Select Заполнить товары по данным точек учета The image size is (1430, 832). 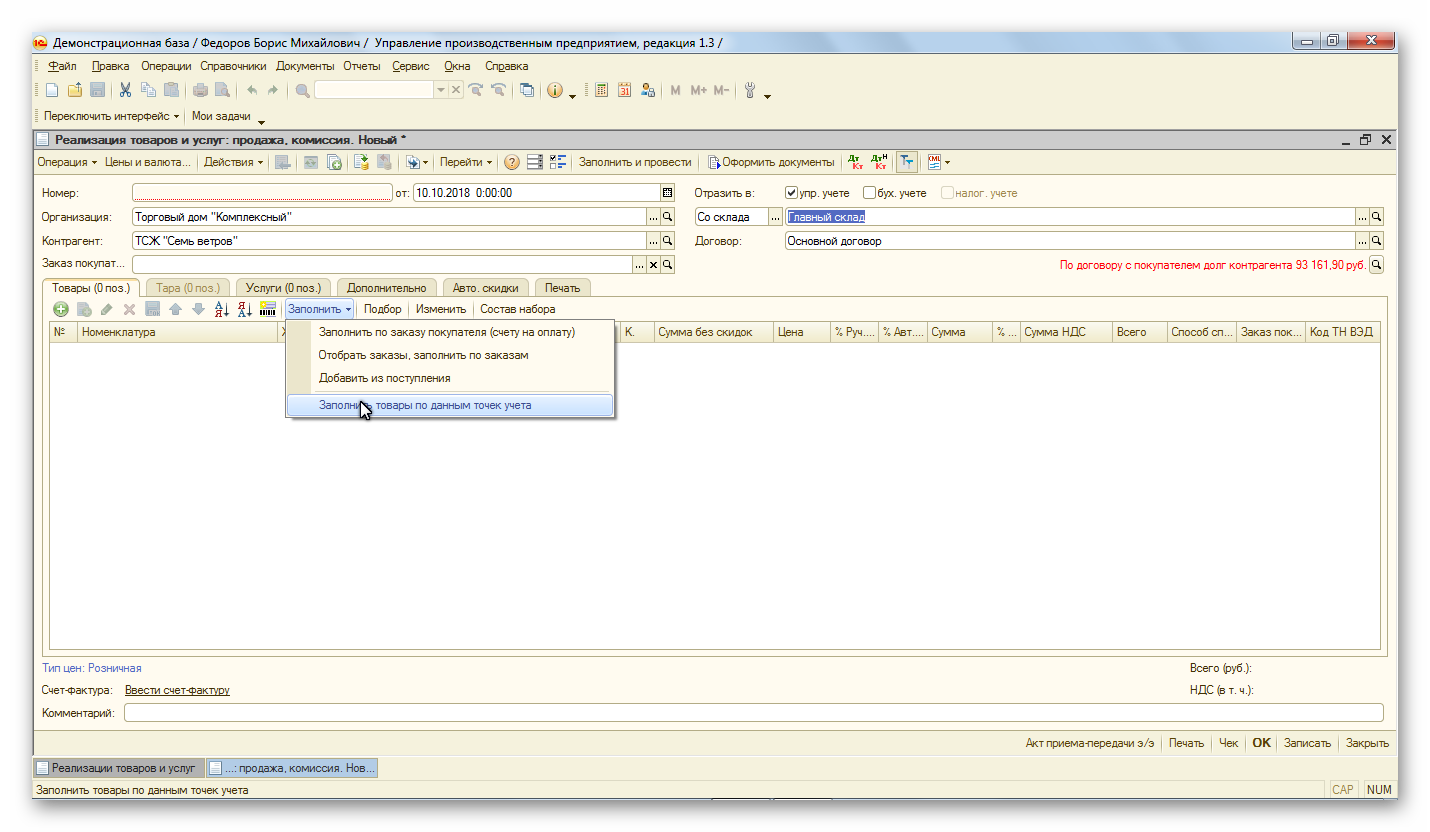(450, 405)
